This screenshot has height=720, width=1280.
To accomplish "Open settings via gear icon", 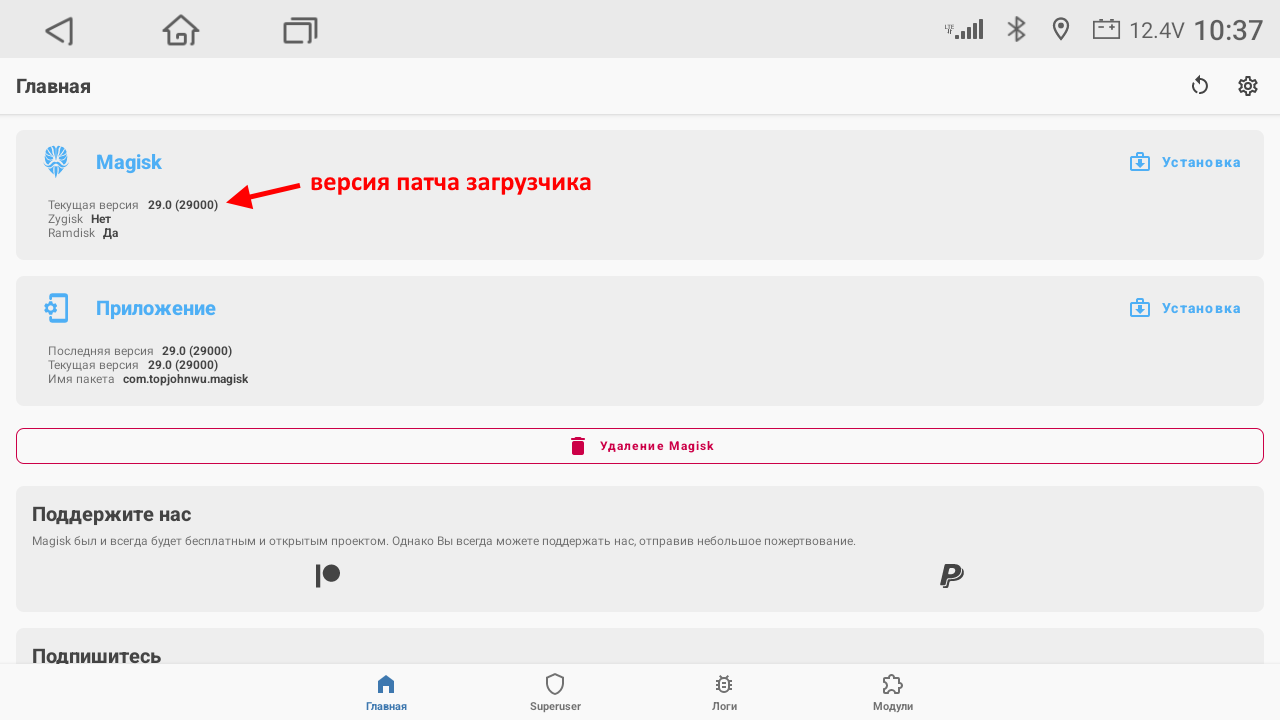I will coord(1247,86).
